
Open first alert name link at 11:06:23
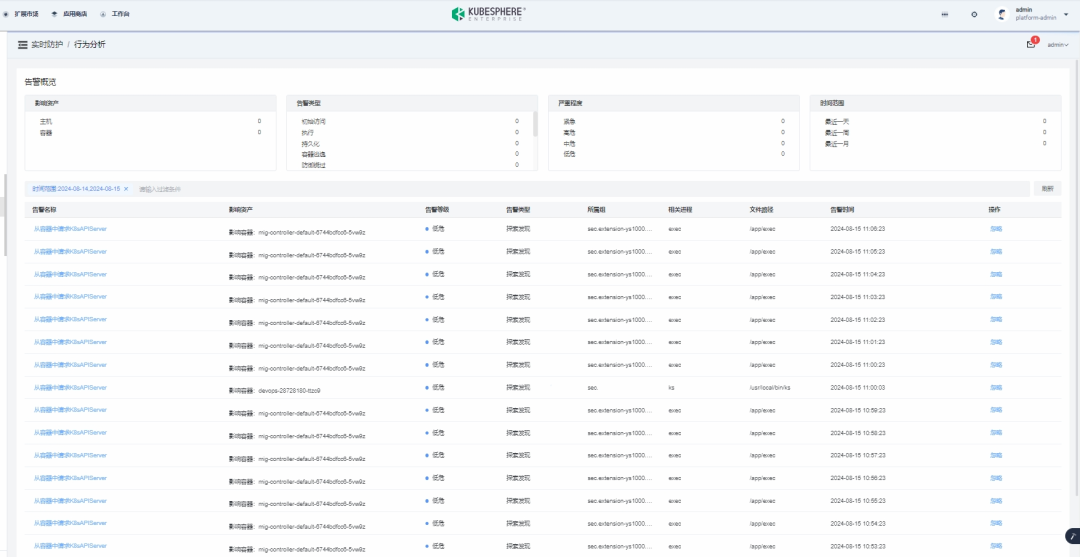(70, 228)
